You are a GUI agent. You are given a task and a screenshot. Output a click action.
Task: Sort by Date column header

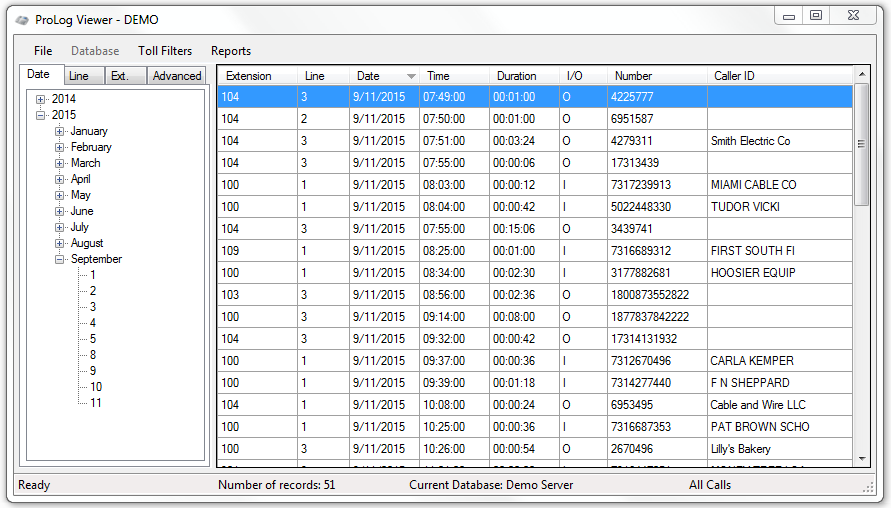[x=384, y=76]
